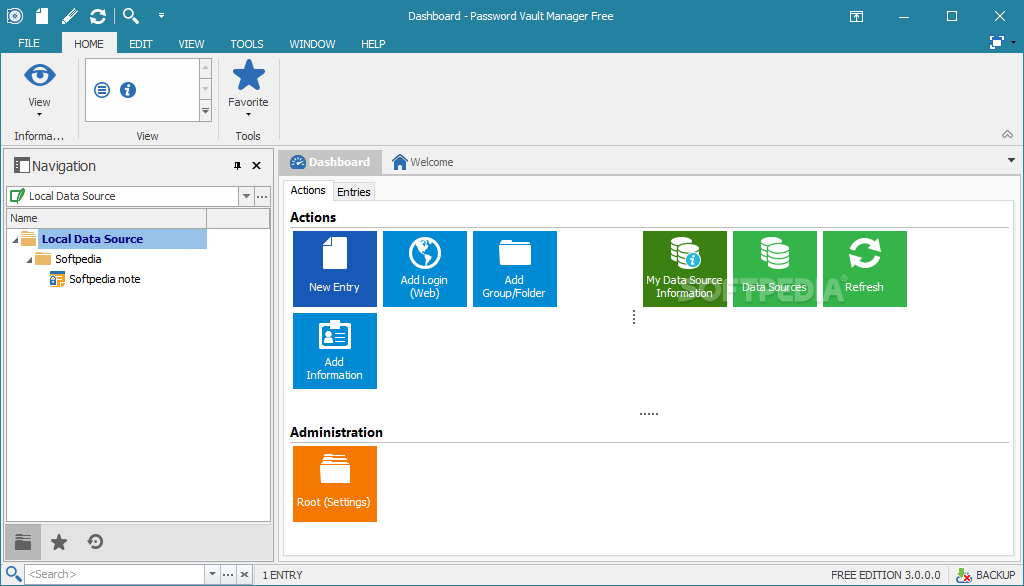This screenshot has height=586, width=1024.
Task: Show the vault folder view at panel bottom
Action: [24, 542]
